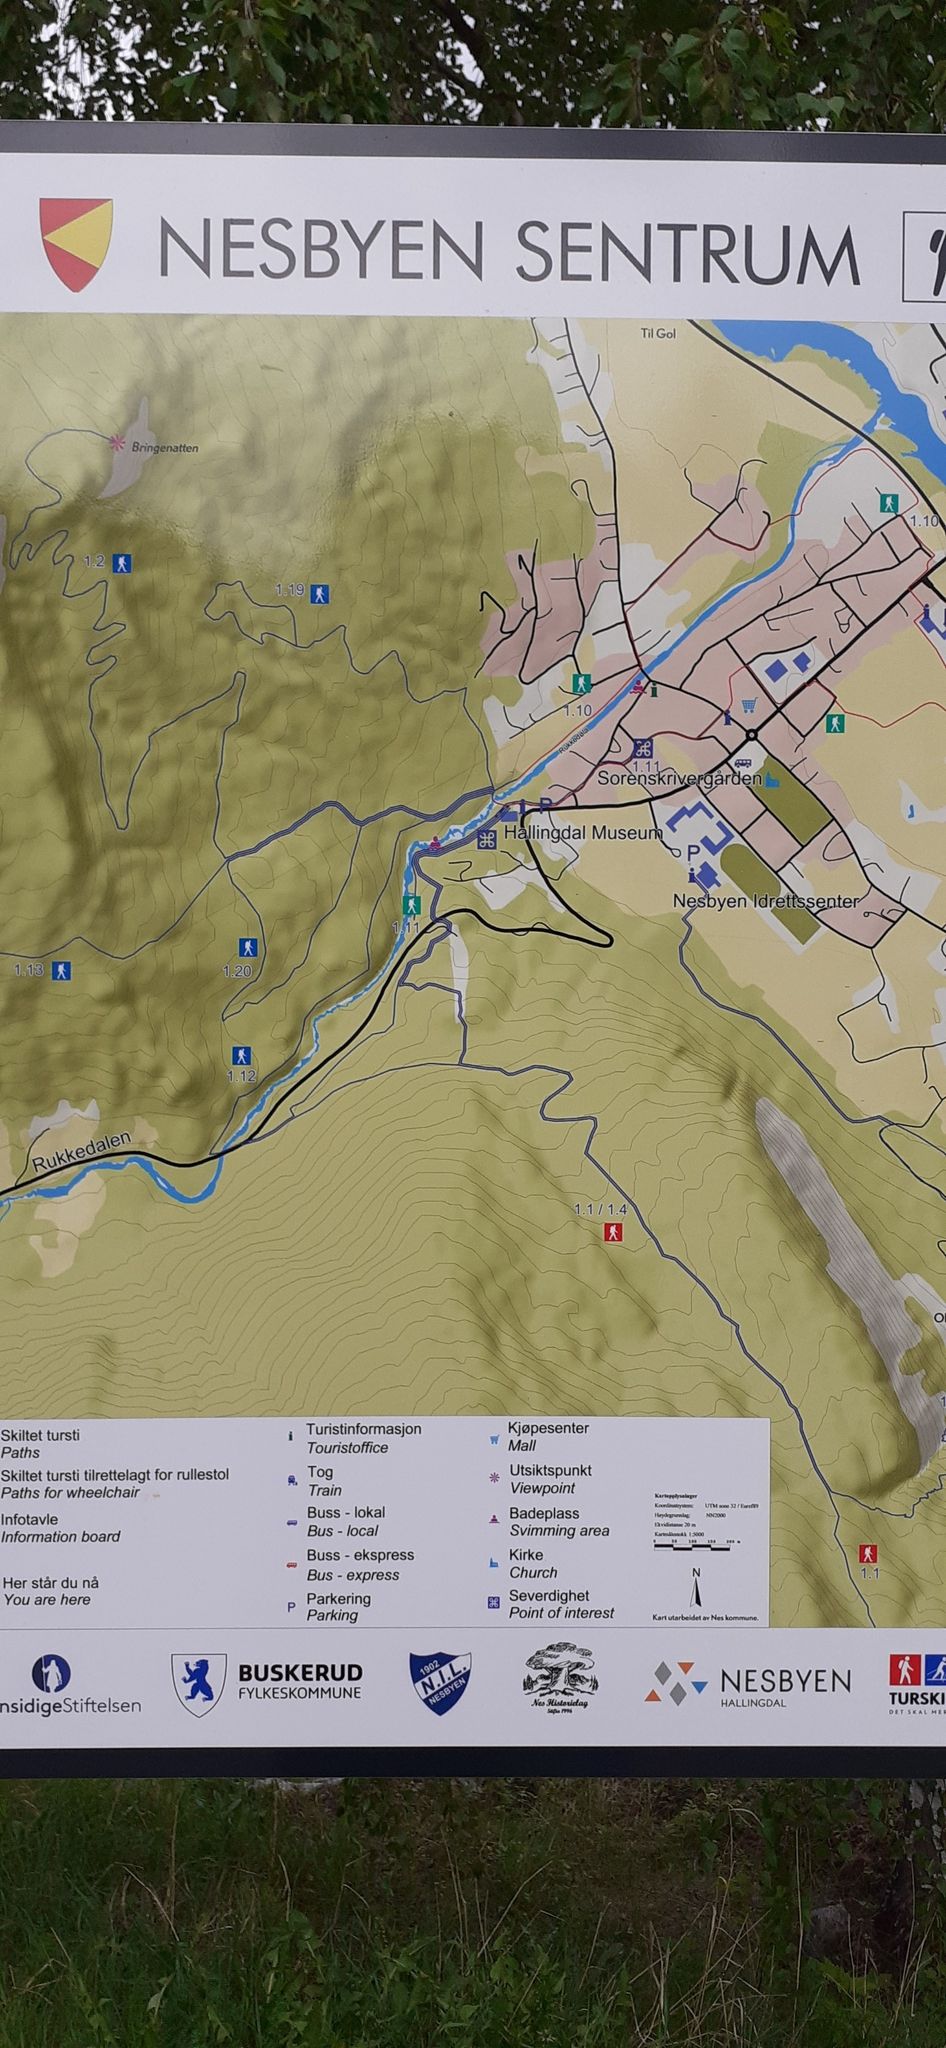Click the blue hiker marker labeled 1.20
The height and width of the screenshot is (2048, 946).
pos(247,947)
